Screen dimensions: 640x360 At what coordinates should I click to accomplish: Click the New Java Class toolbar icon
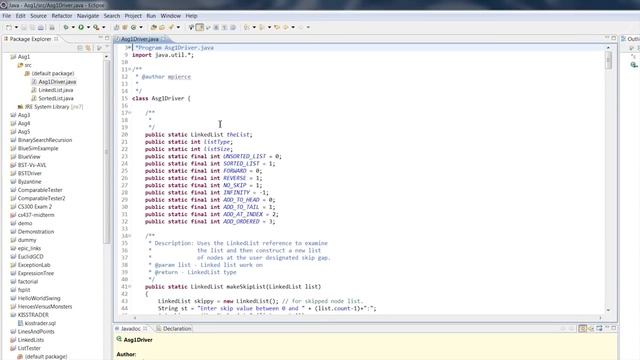tap(133, 27)
